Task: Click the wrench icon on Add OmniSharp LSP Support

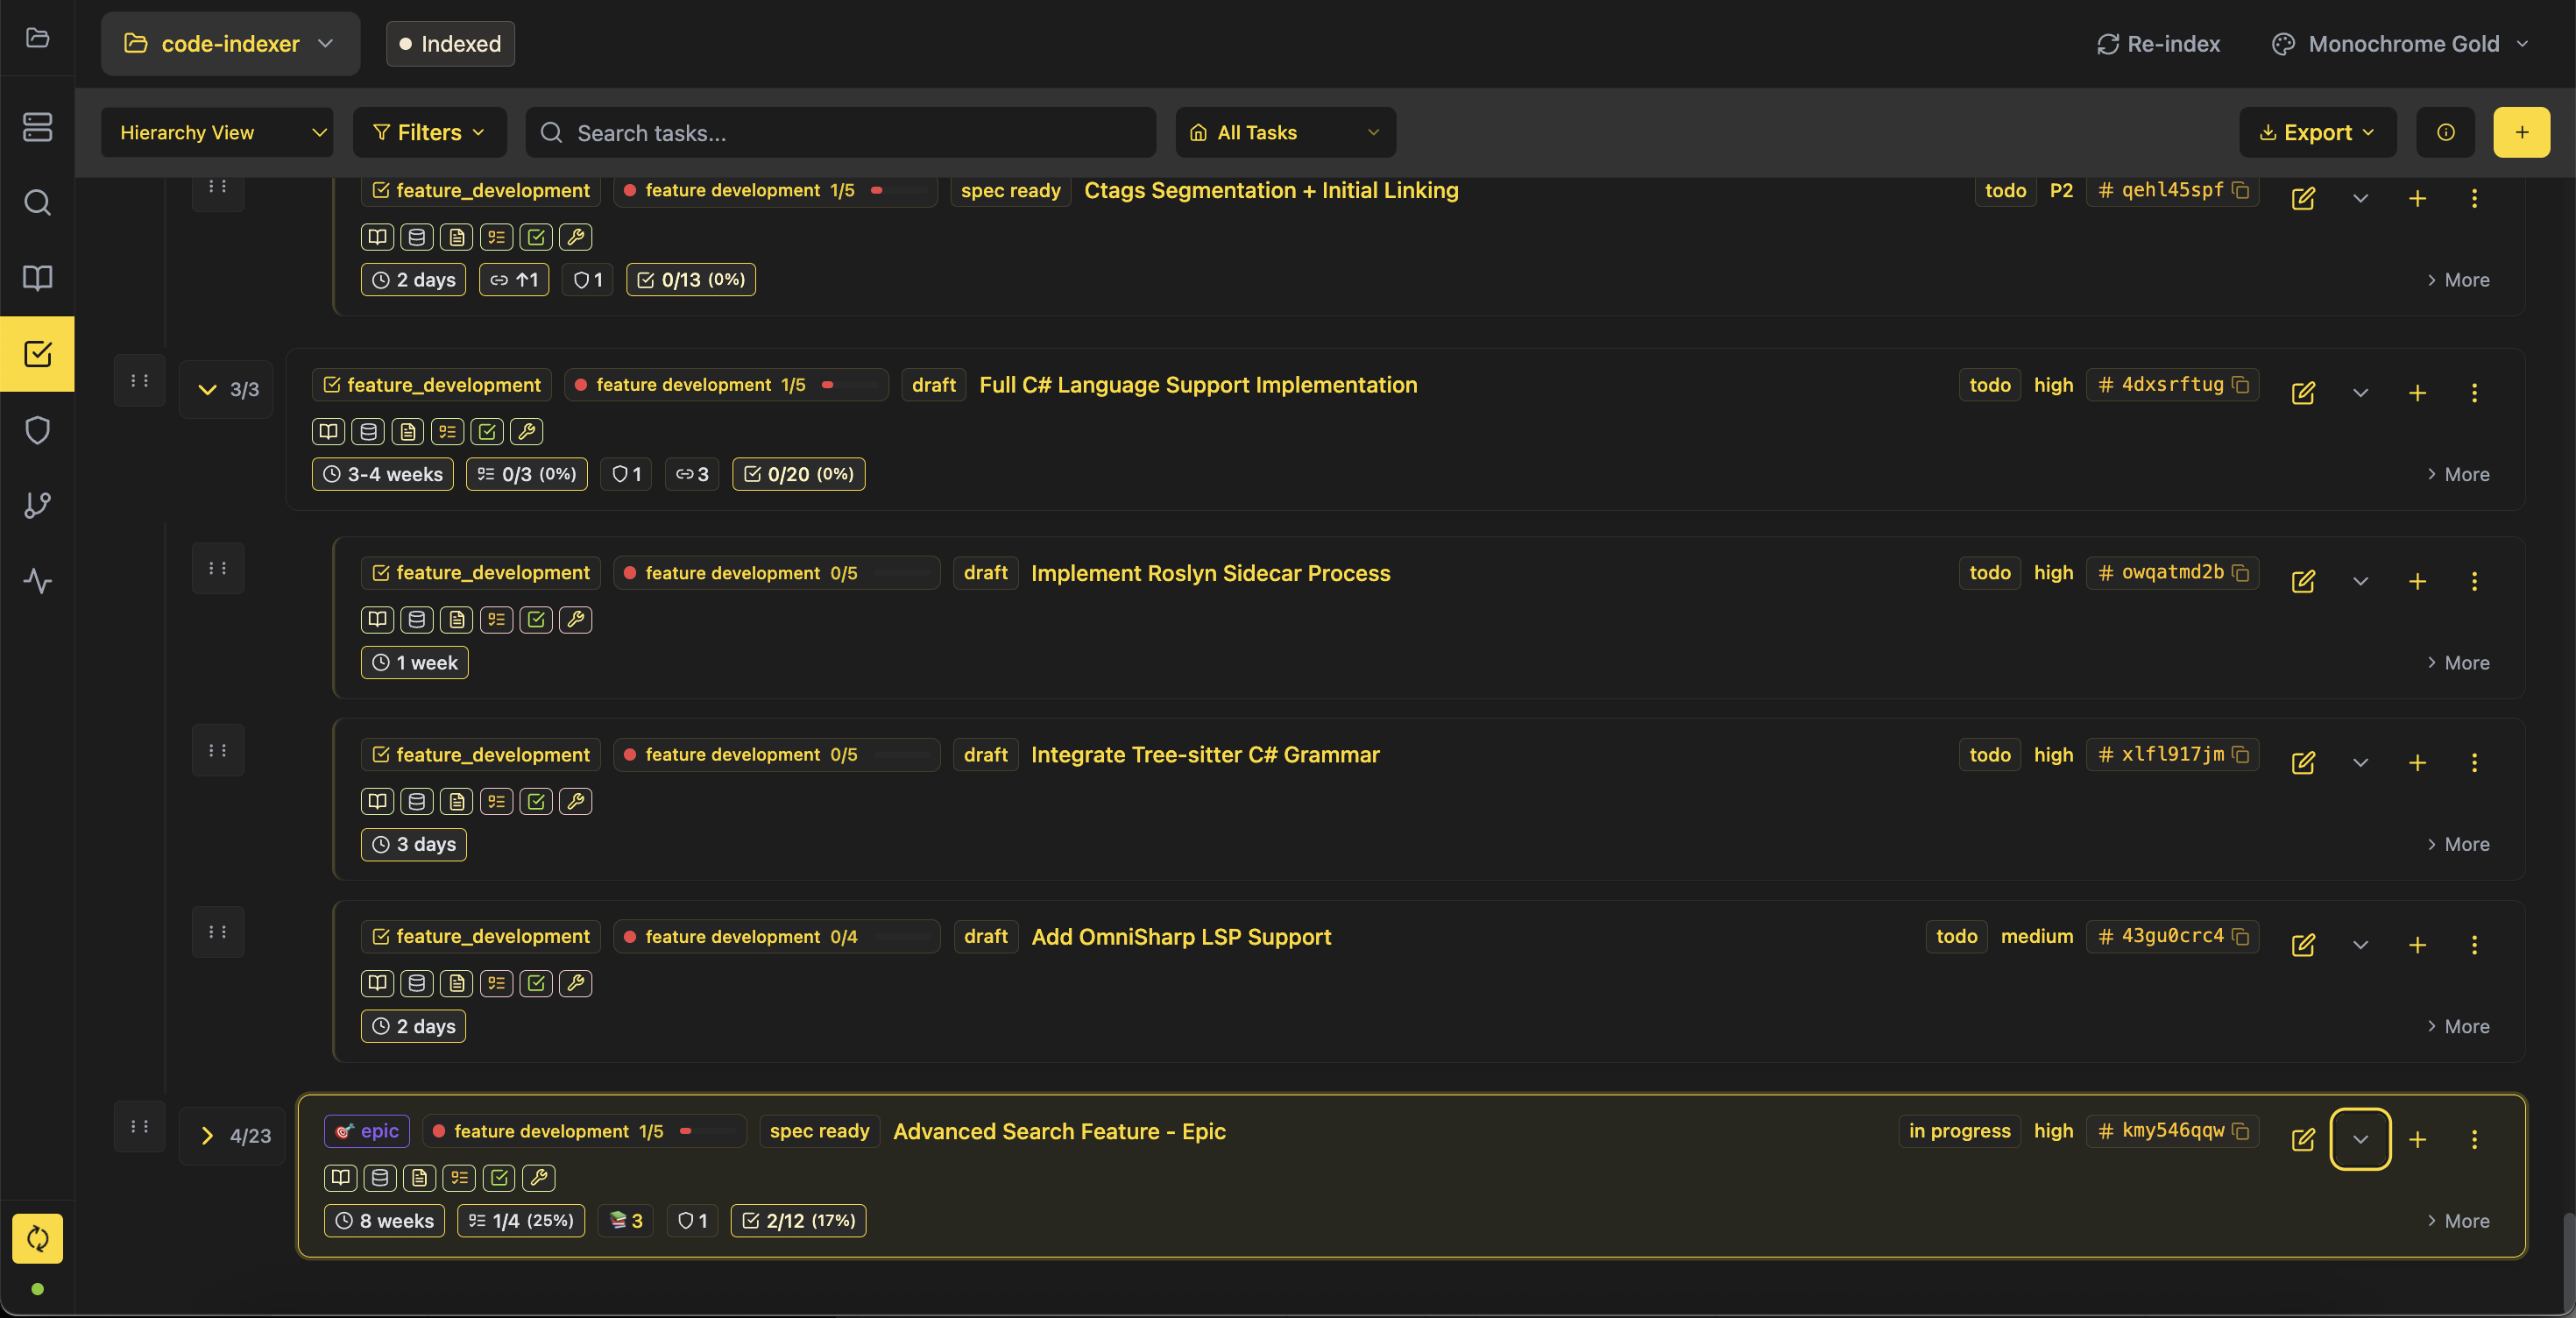Action: coord(575,983)
